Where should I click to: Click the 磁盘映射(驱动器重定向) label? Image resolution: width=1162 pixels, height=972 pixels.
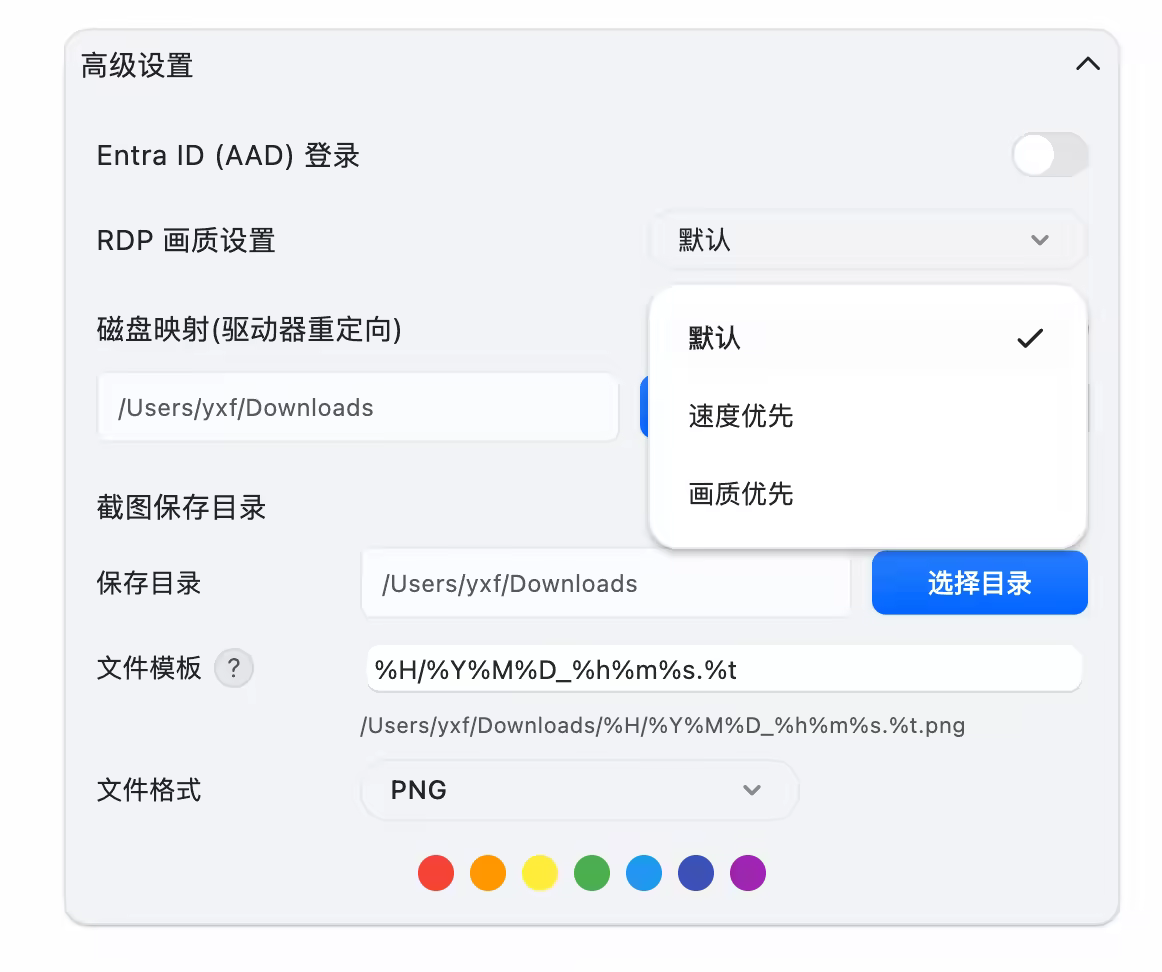coord(250,330)
